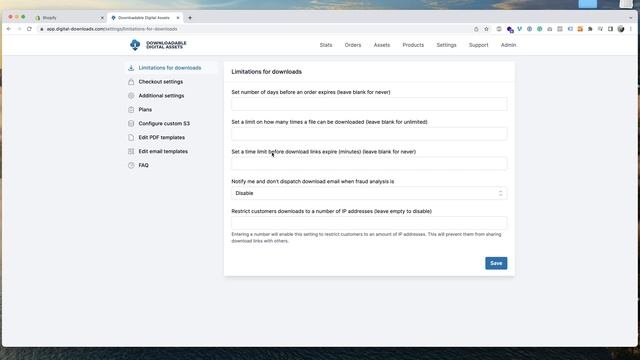Click the icon beside Edit email templates
This screenshot has height=360, width=640.
point(131,151)
